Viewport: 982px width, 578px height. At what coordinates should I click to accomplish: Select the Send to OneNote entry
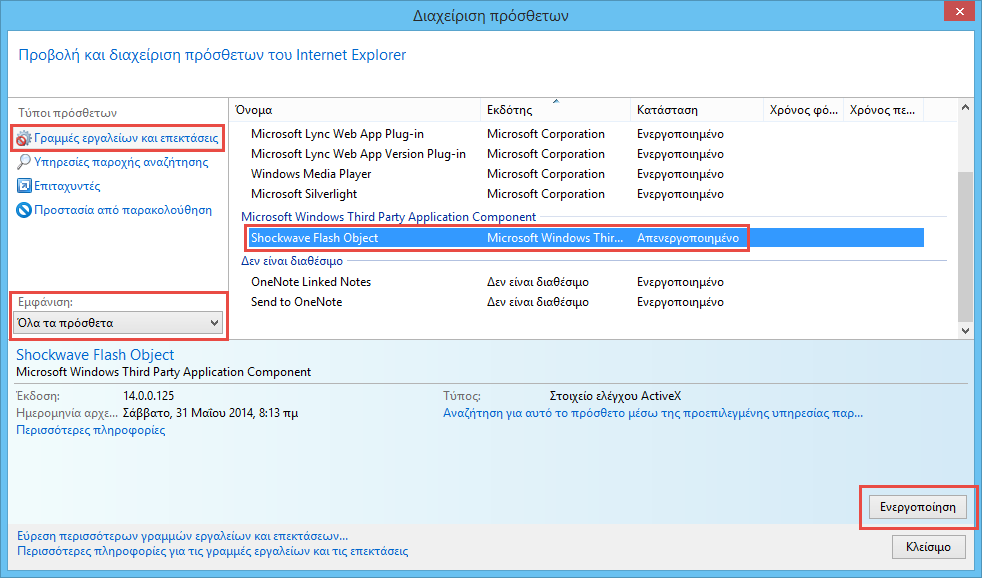click(x=296, y=302)
